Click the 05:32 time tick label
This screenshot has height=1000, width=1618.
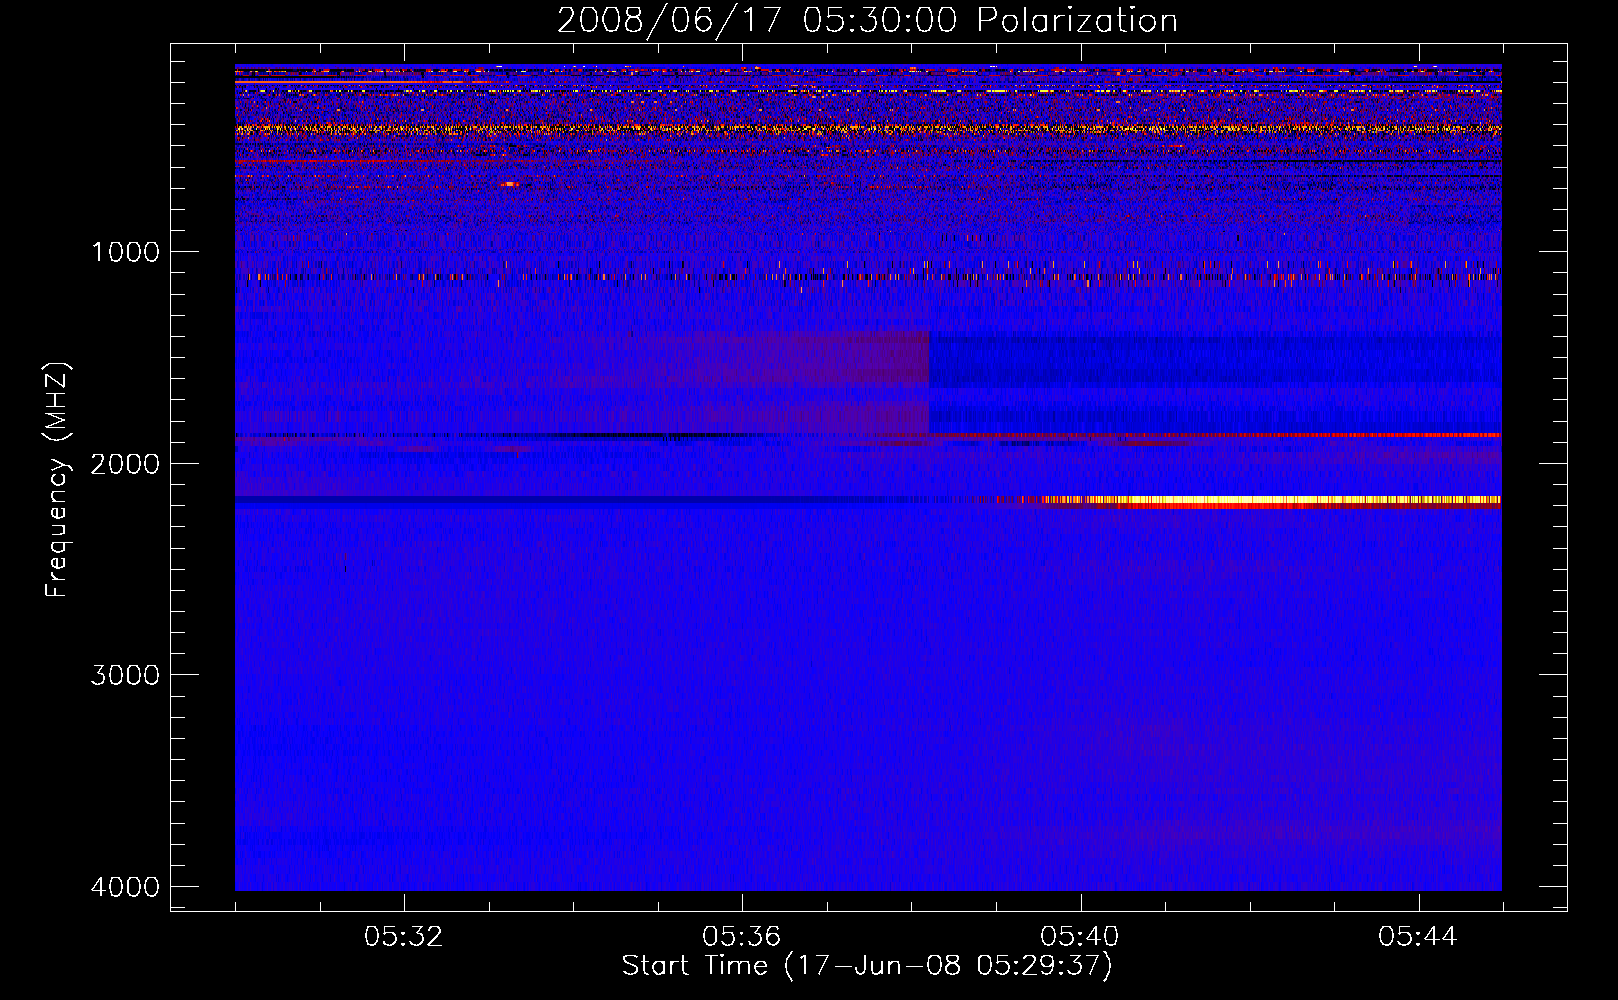pyautogui.click(x=404, y=937)
